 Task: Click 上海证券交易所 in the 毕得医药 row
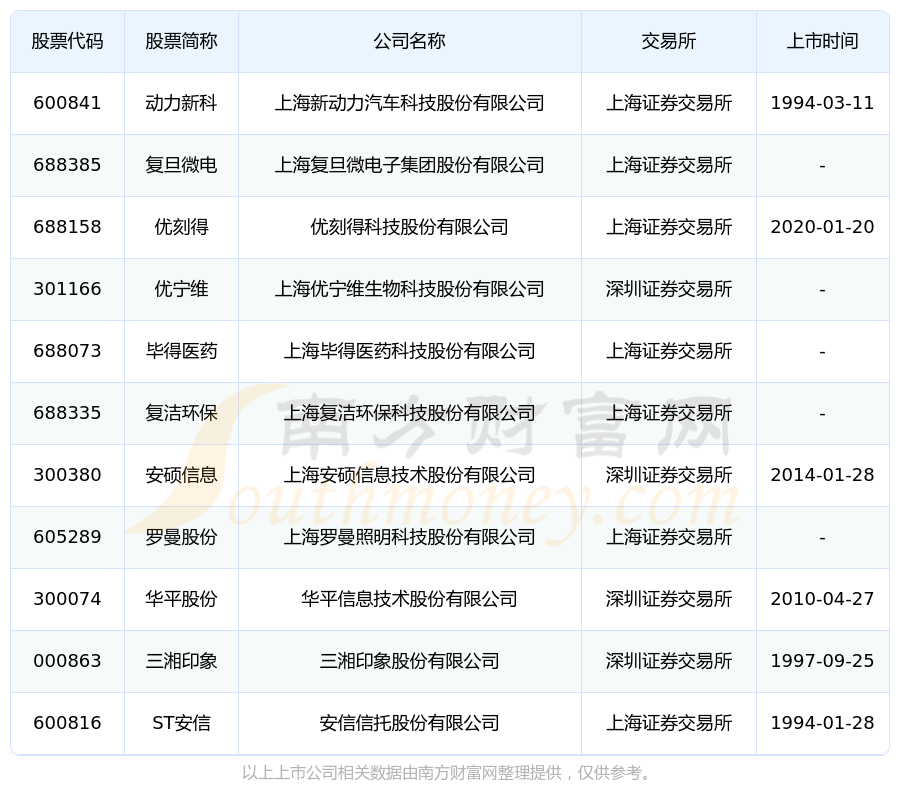(669, 351)
